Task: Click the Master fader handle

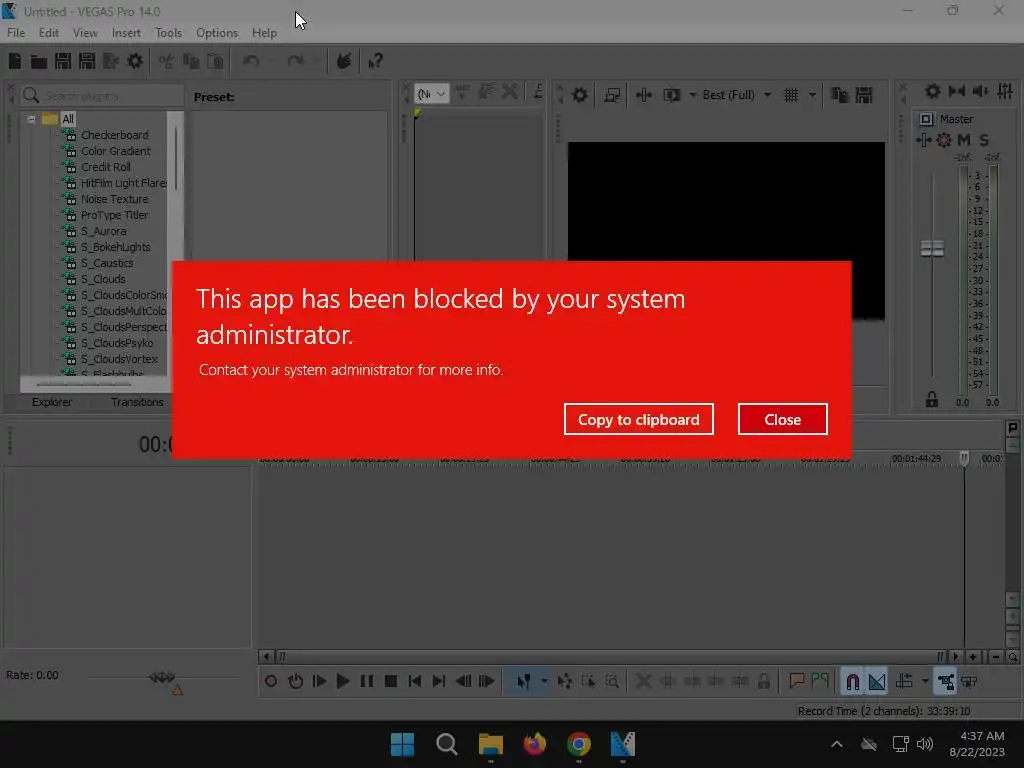Action: (x=932, y=248)
